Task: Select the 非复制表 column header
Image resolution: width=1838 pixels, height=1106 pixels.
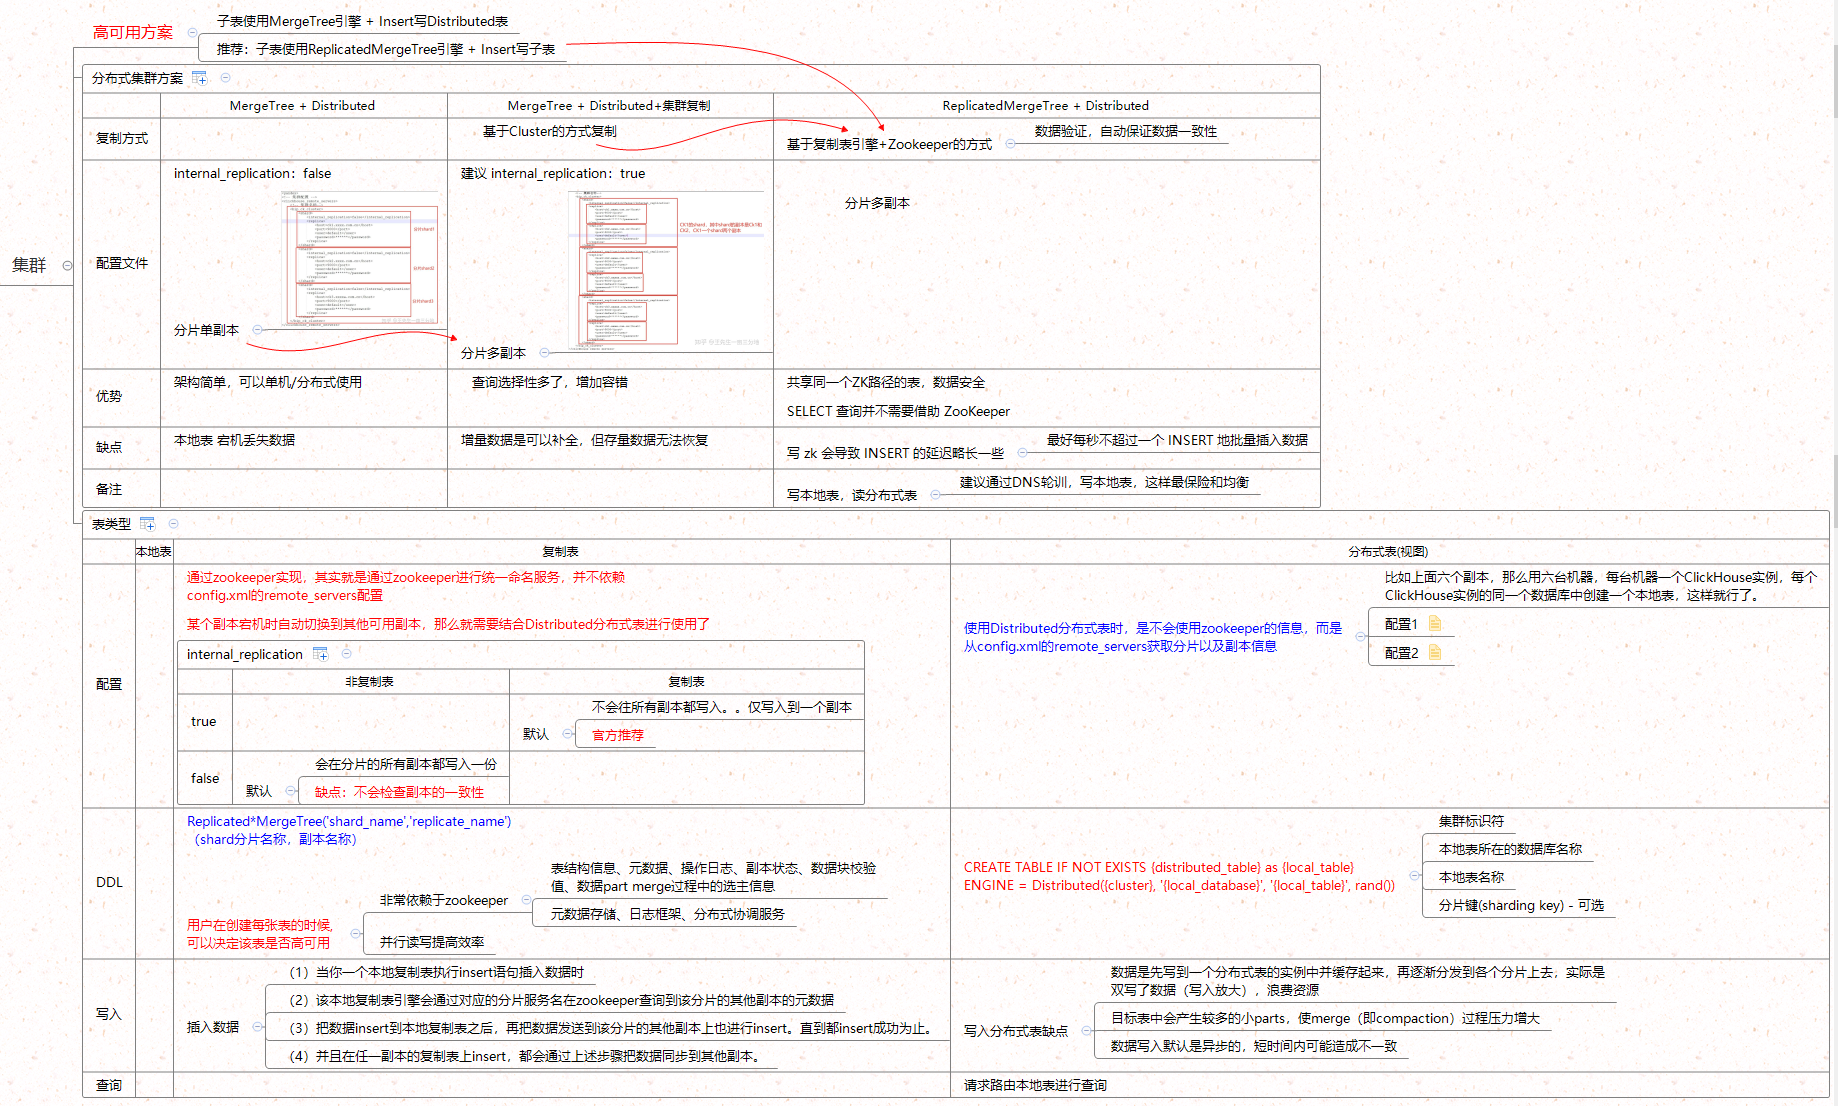Action: click(x=369, y=682)
